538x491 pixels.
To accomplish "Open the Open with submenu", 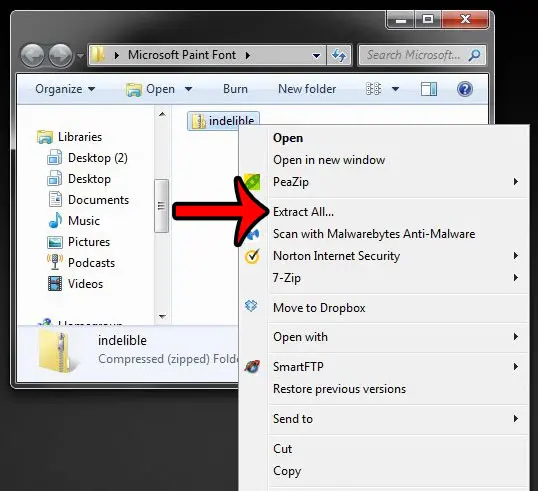I will coord(398,337).
